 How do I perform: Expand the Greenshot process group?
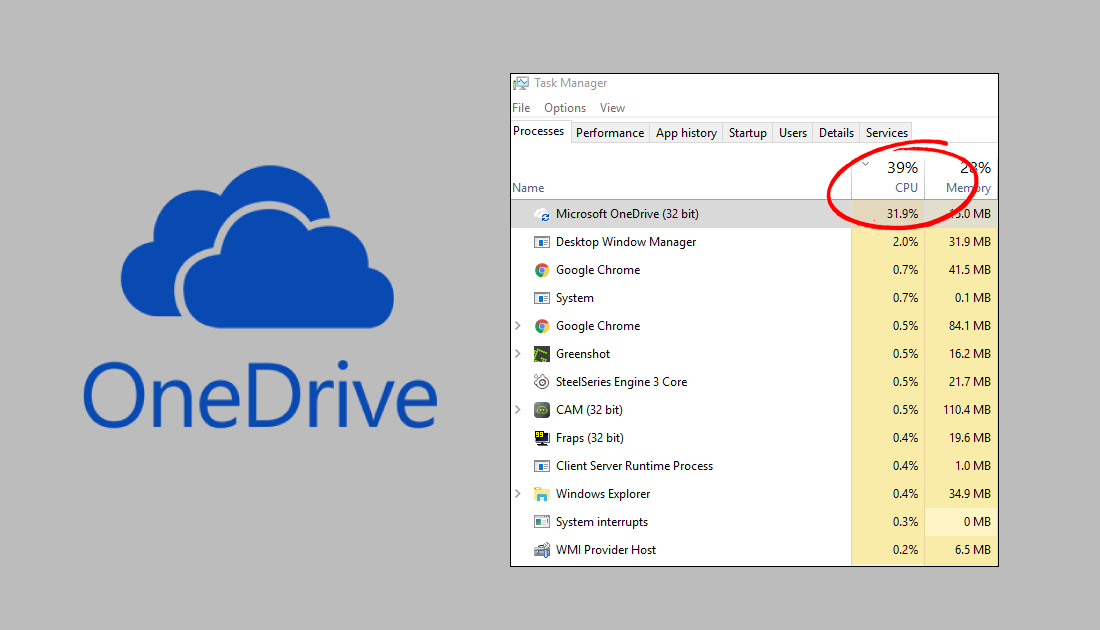[518, 354]
